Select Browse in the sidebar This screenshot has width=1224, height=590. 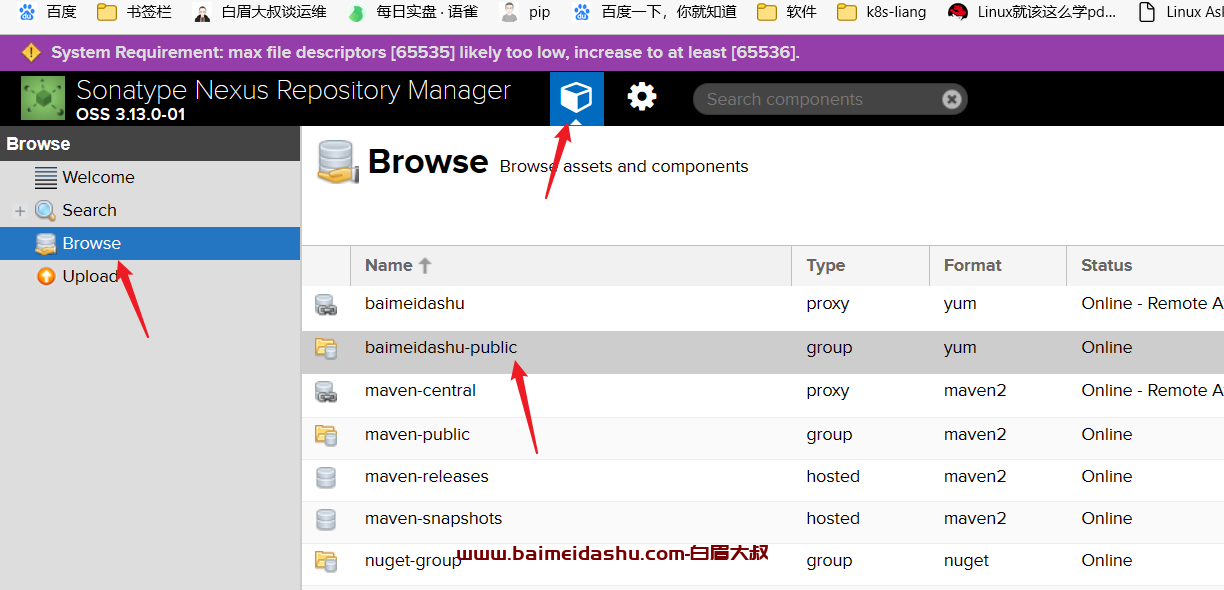coord(150,243)
